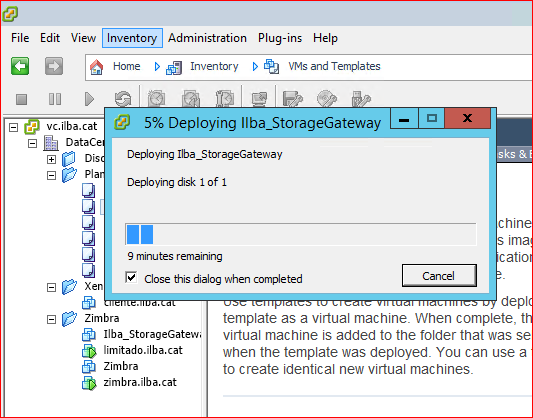Collapse the Zimbra folder node
This screenshot has height=418, width=533.
click(x=51, y=319)
